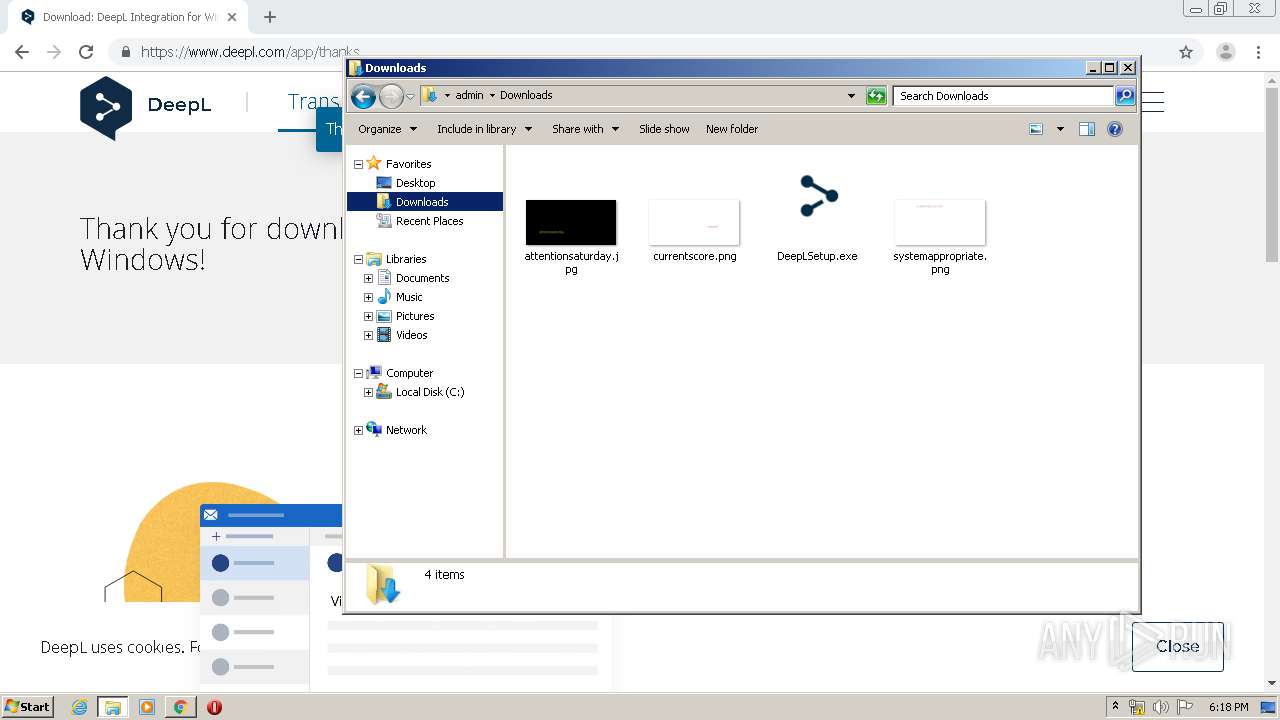Click the Close cookie banner button

(1177, 646)
